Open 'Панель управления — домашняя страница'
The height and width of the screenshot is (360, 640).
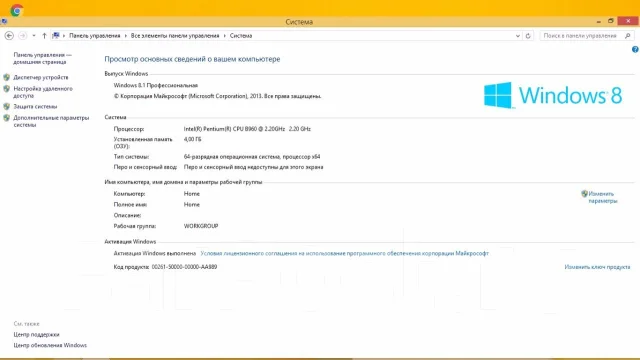click(42, 58)
